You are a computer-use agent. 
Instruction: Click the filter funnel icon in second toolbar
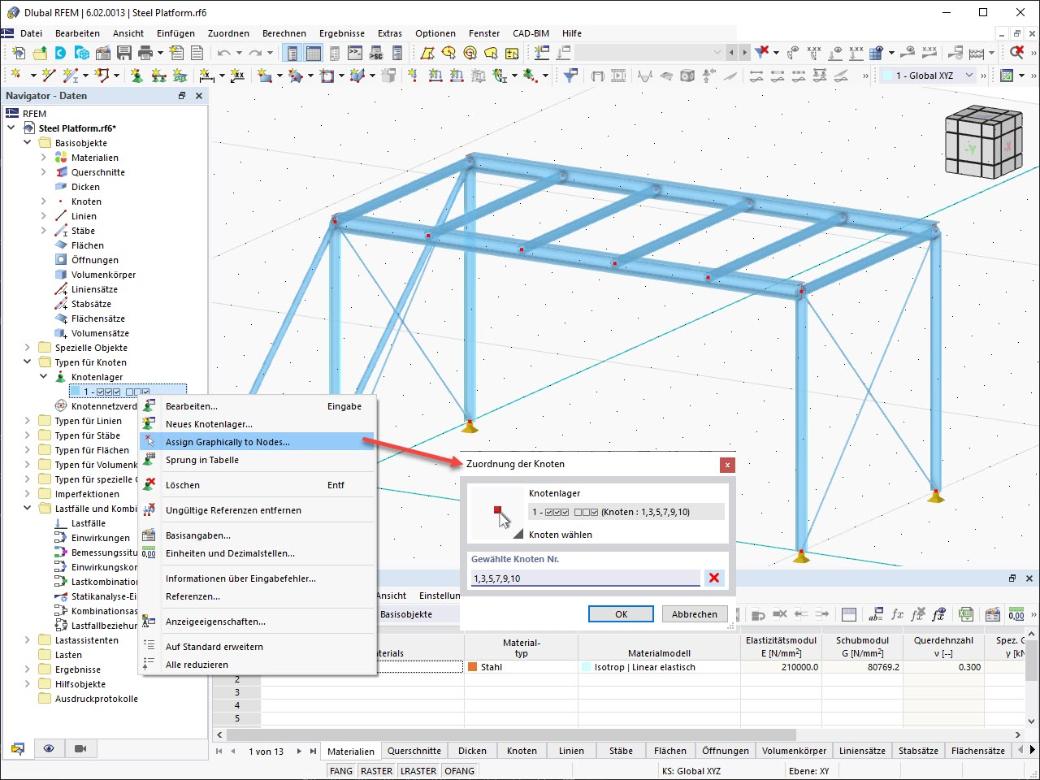click(569, 75)
